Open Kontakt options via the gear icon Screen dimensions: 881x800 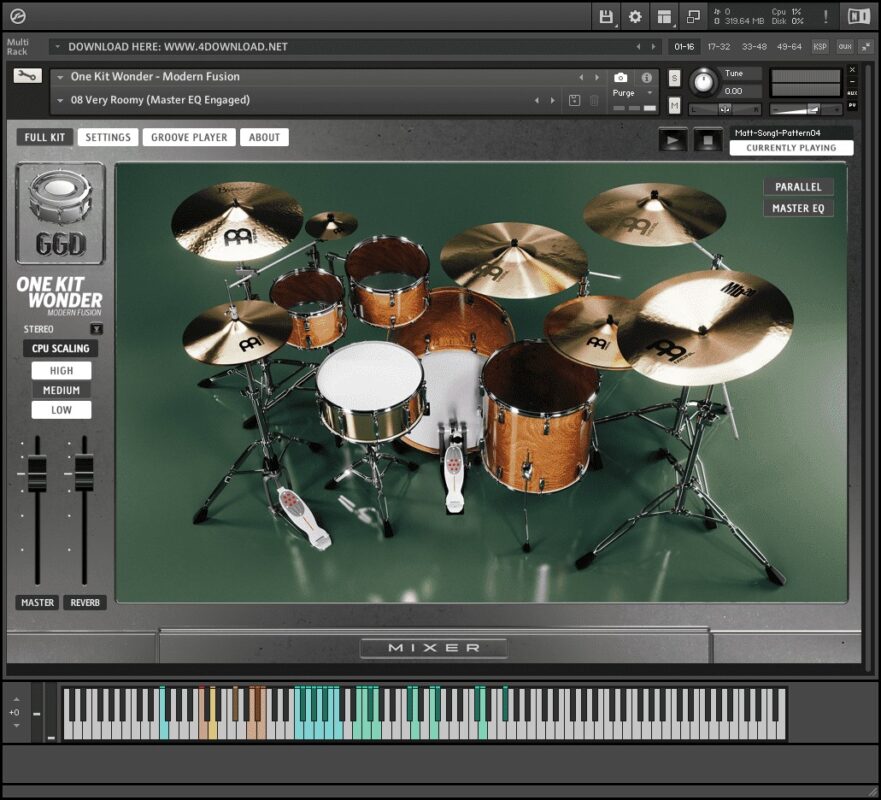(x=635, y=16)
